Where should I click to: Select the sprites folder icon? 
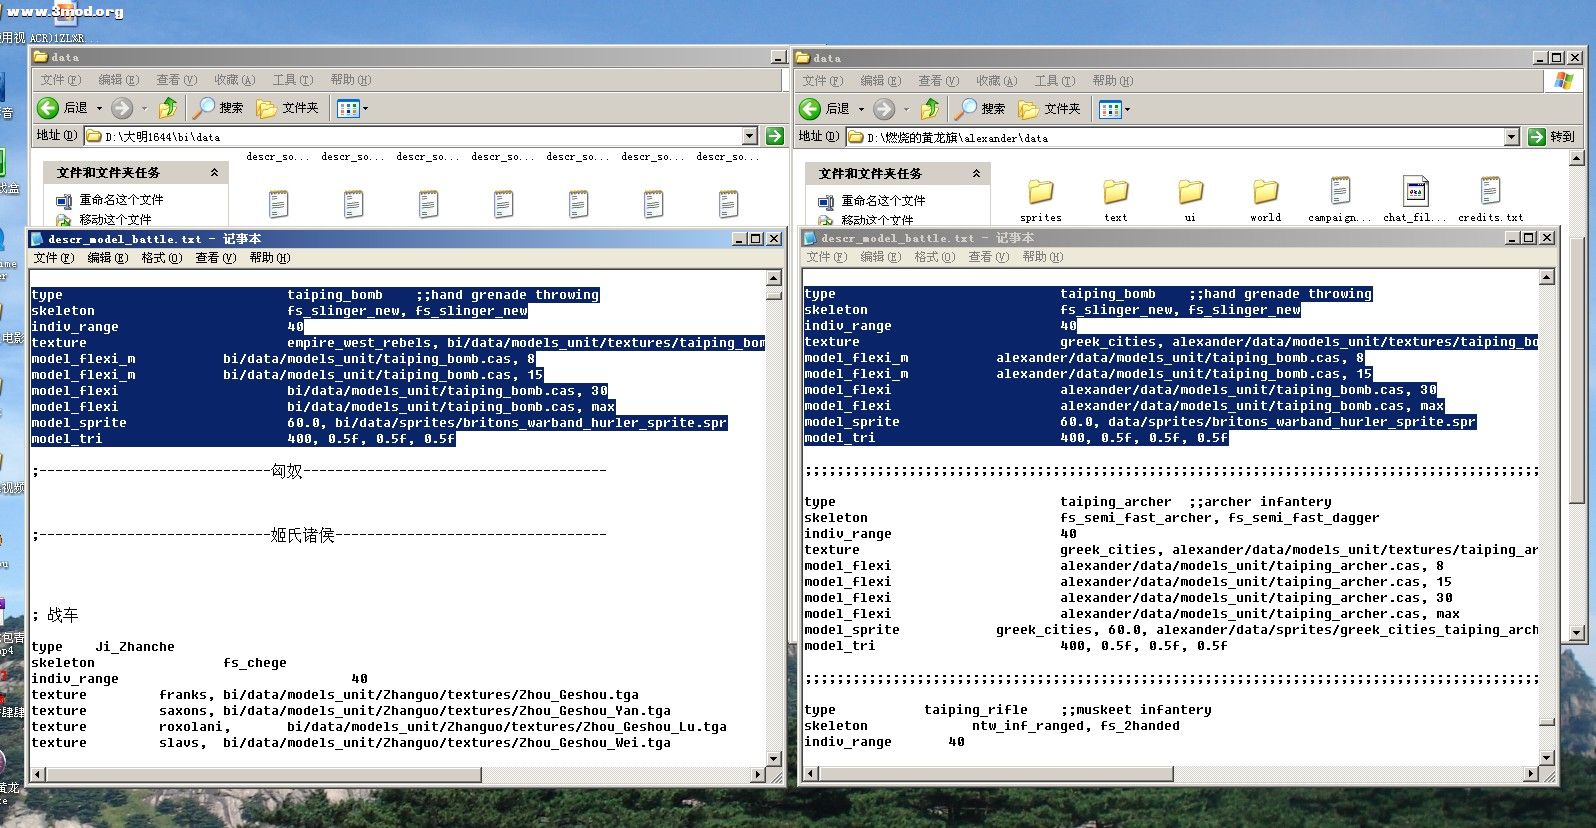coord(1040,192)
